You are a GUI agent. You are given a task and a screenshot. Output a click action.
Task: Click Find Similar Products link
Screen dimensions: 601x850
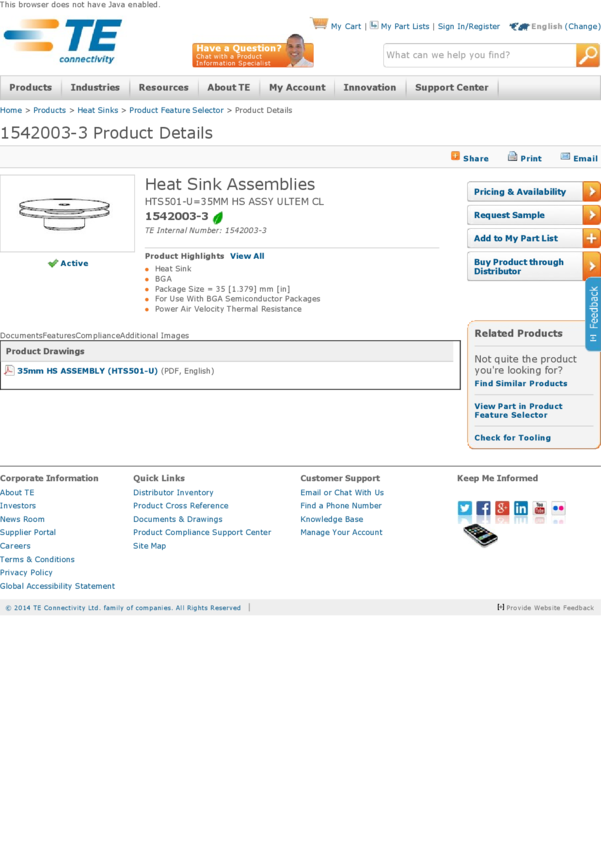coord(521,383)
